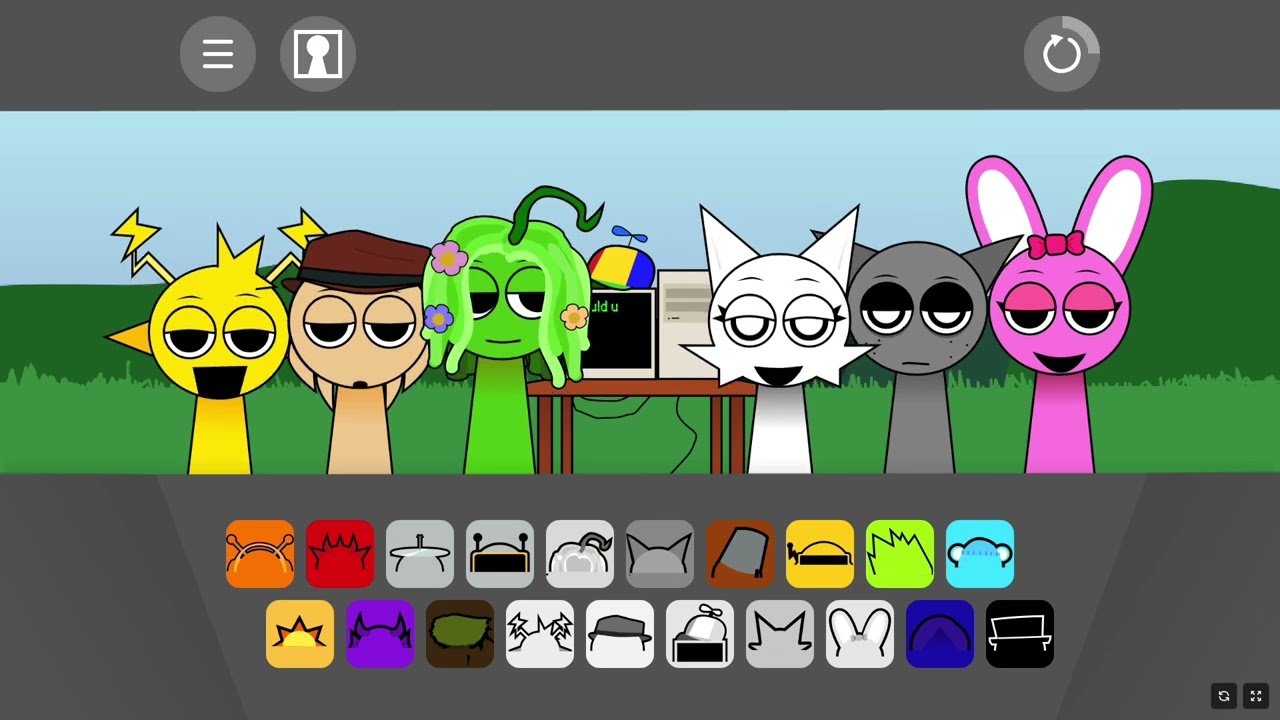Image resolution: width=1280 pixels, height=720 pixels.
Task: Click the circular reset arrow button
Action: 1062,54
